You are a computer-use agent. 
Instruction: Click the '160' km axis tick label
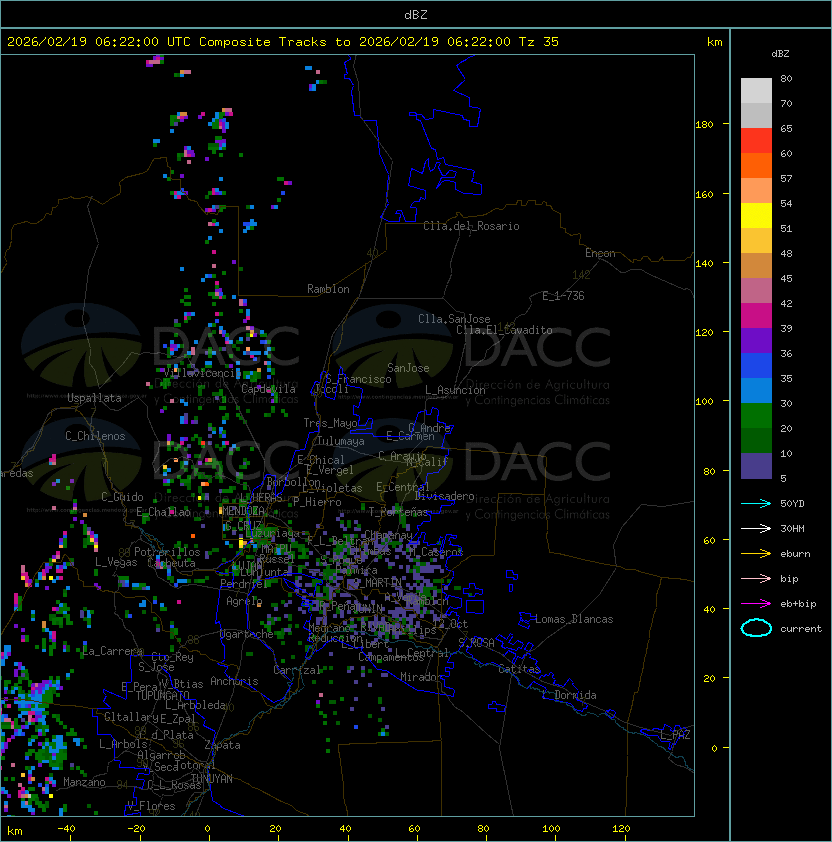coord(704,194)
